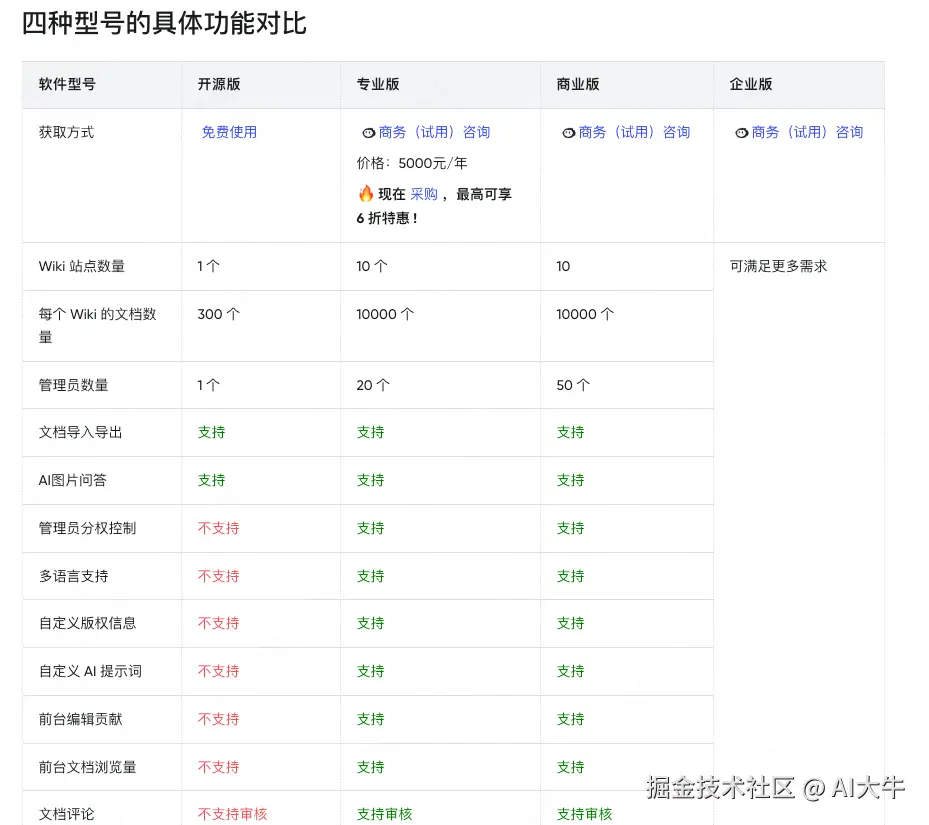This screenshot has height=825, width=929.
Task: Click 1 个 in the Wiki 站点数量 row
Action: point(209,266)
